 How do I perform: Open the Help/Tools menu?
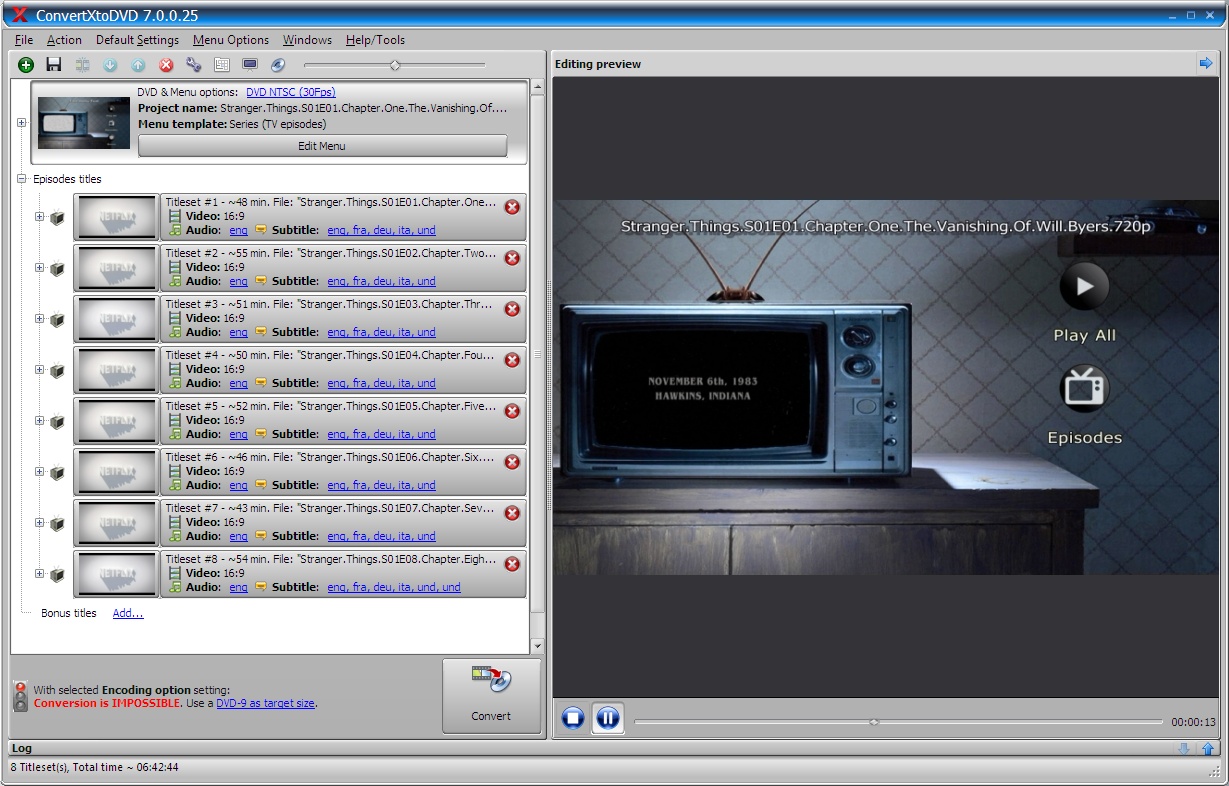coord(375,40)
